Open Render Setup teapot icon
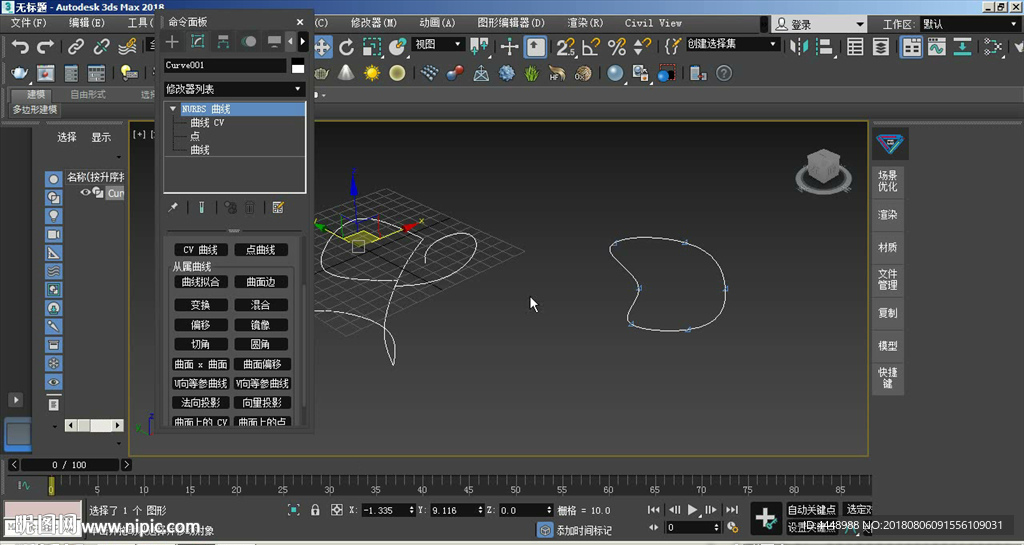This screenshot has height=545, width=1024. [20, 73]
